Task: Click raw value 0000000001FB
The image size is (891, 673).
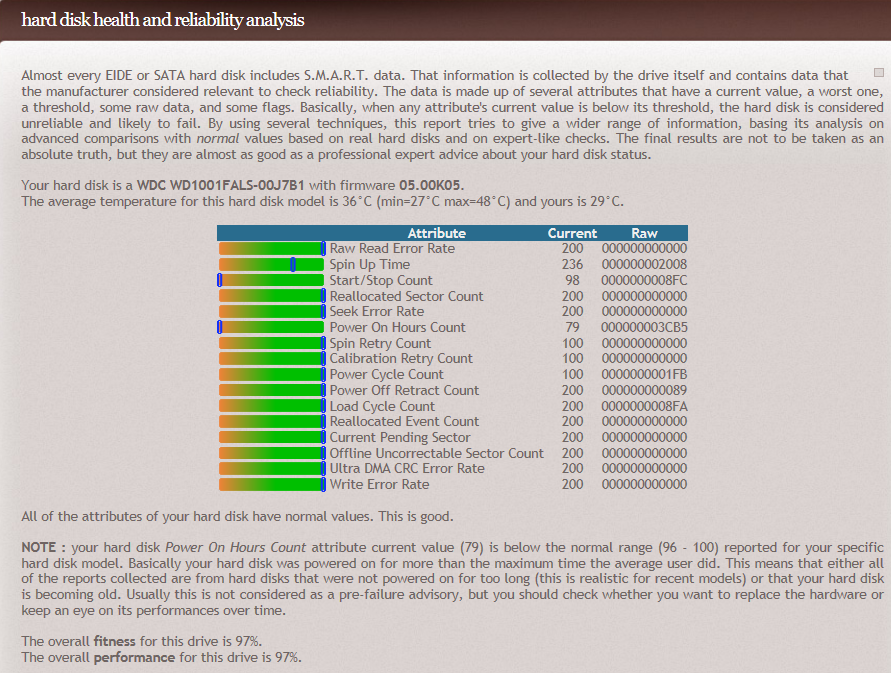Action: coord(644,375)
